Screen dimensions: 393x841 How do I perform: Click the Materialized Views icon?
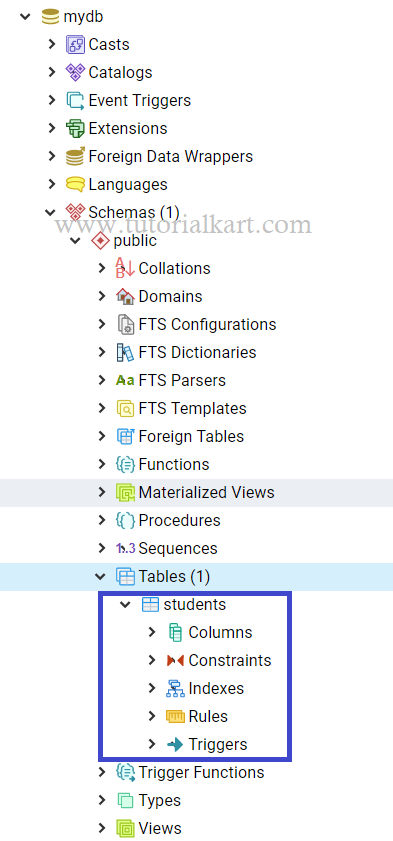click(125, 492)
